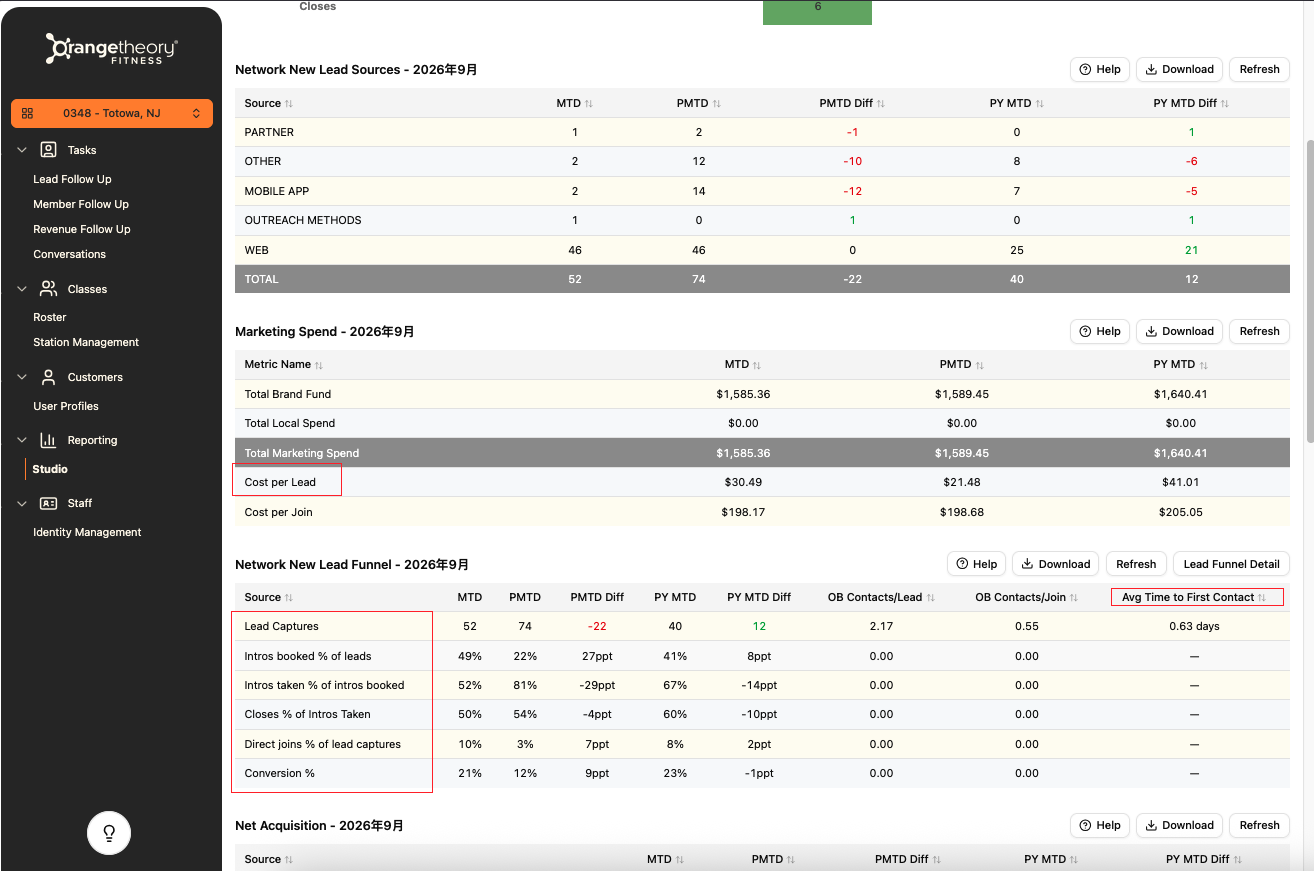
Task: Open Lead Follow Up page
Action: pos(72,179)
